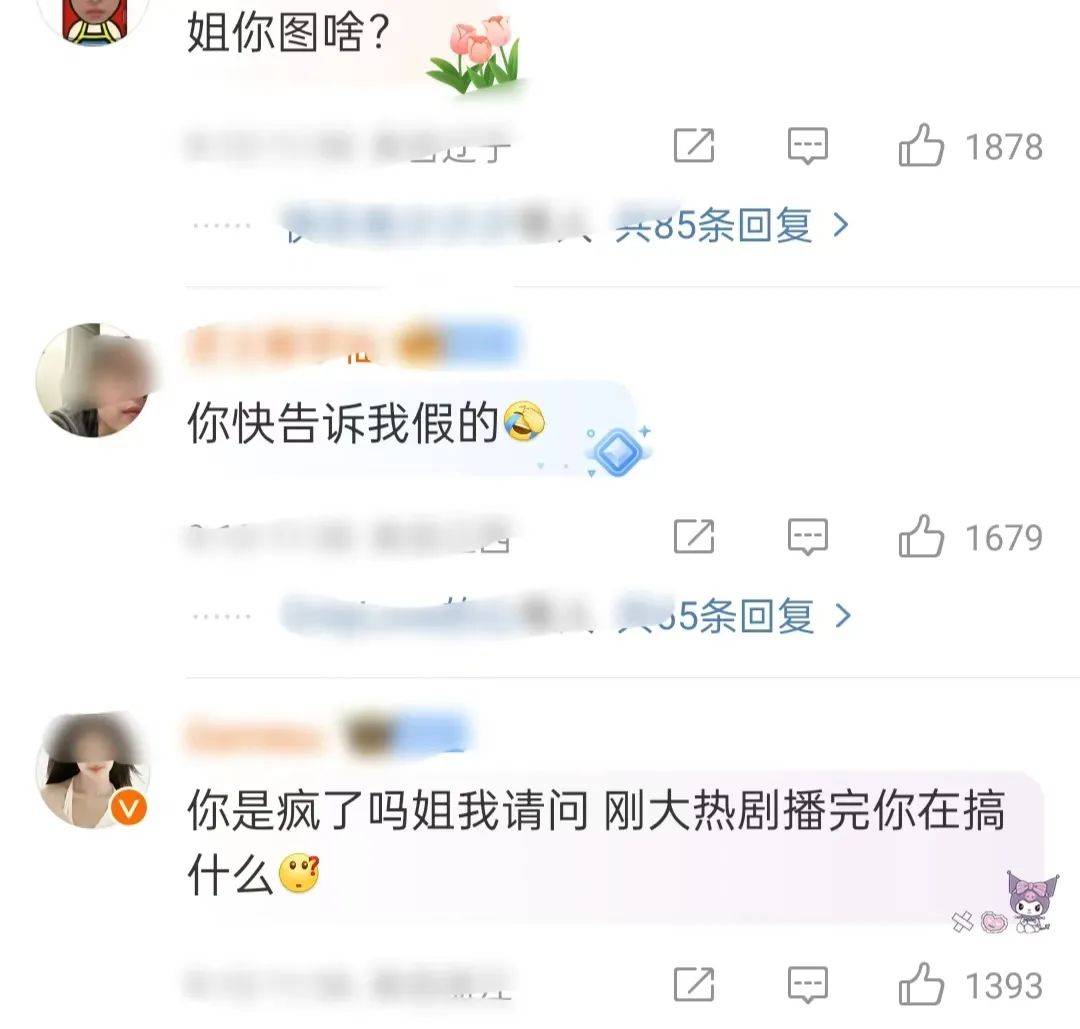Viewport: 1080px width, 1029px height.
Task: Share the '你是疯了吗姐' comment
Action: click(694, 984)
